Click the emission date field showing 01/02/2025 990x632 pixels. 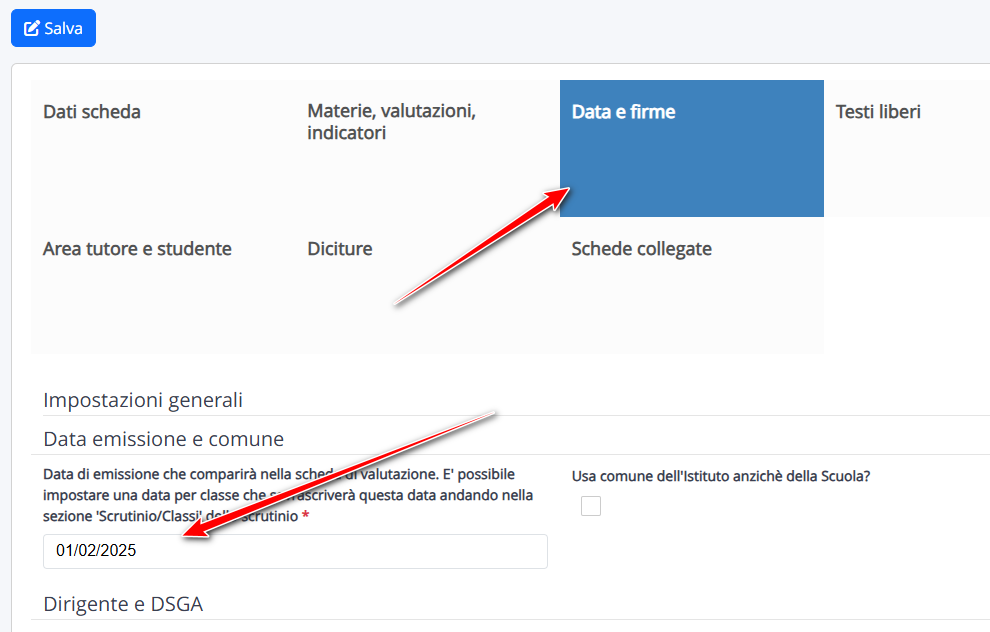(x=295, y=551)
